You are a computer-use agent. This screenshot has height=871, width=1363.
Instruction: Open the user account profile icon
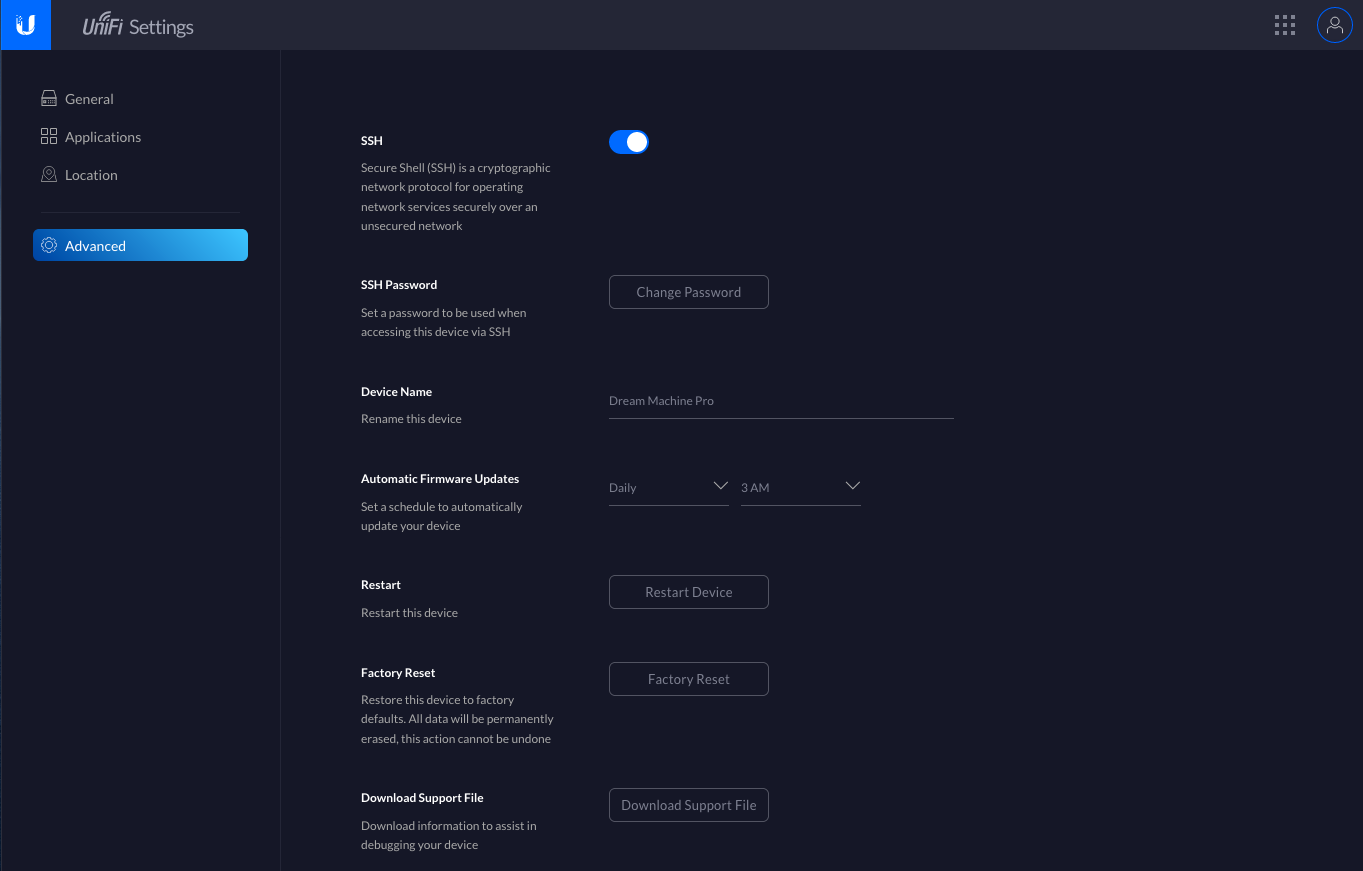coord(1334,26)
